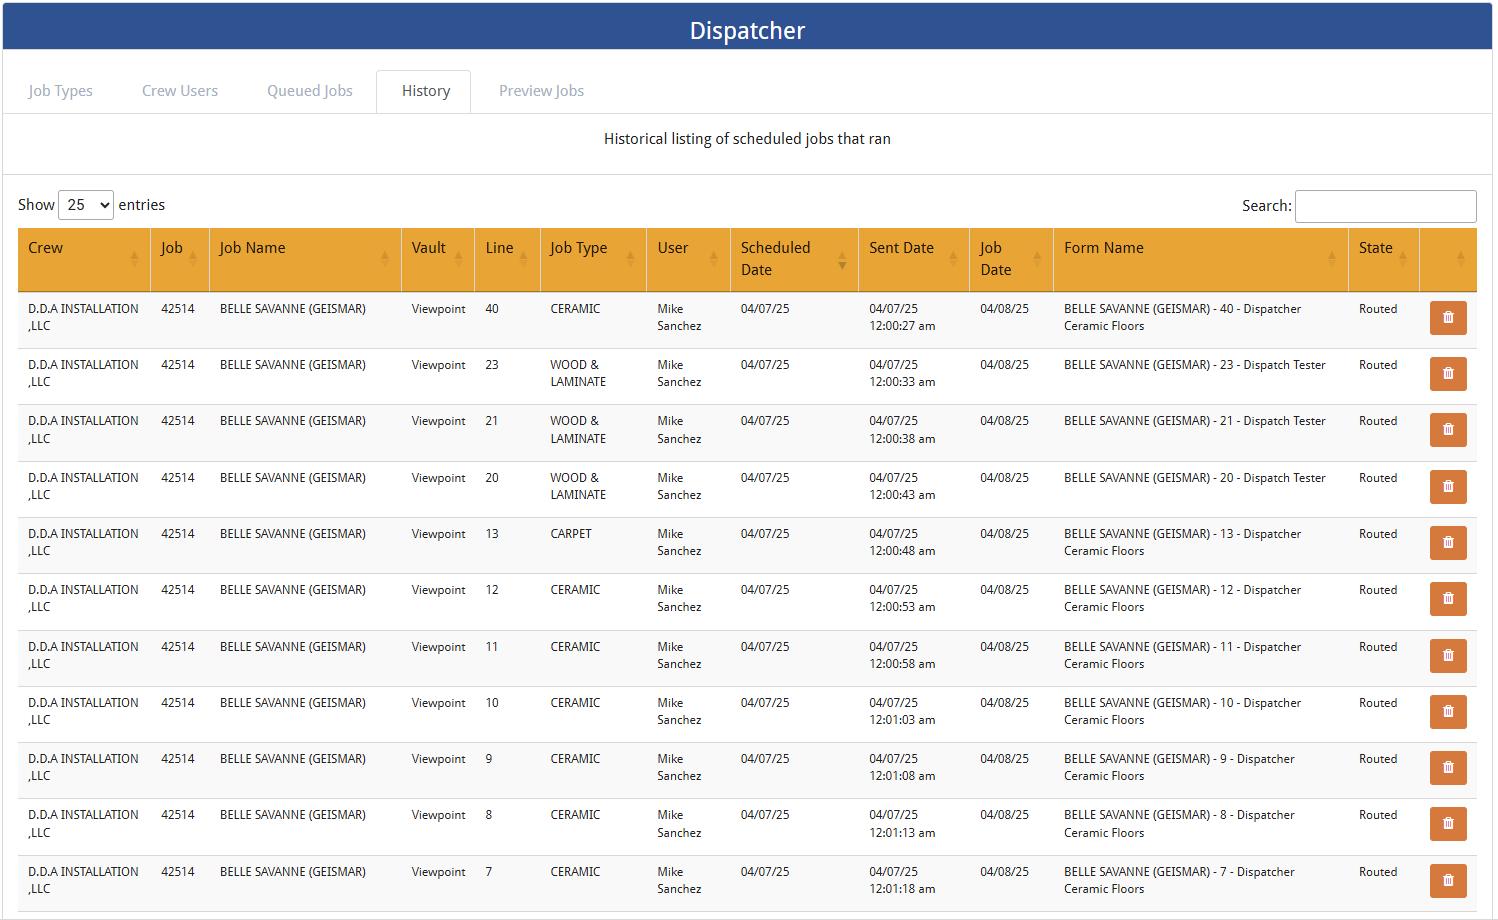Viewport: 1498px width, 920px height.
Task: Delete the history row for line 40
Action: (1448, 317)
